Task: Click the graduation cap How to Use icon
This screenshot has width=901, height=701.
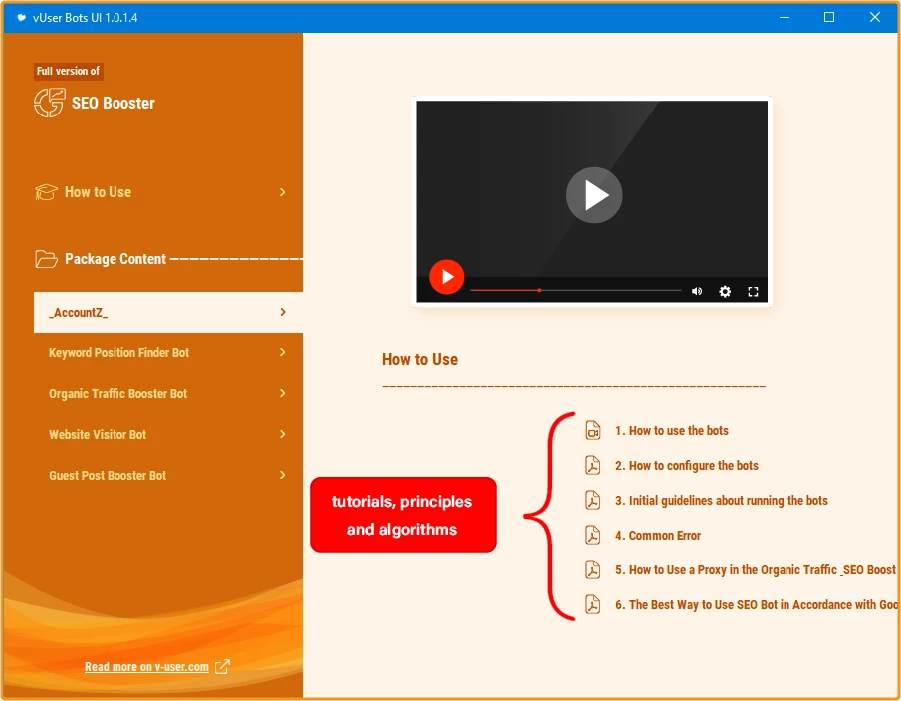Action: (46, 192)
